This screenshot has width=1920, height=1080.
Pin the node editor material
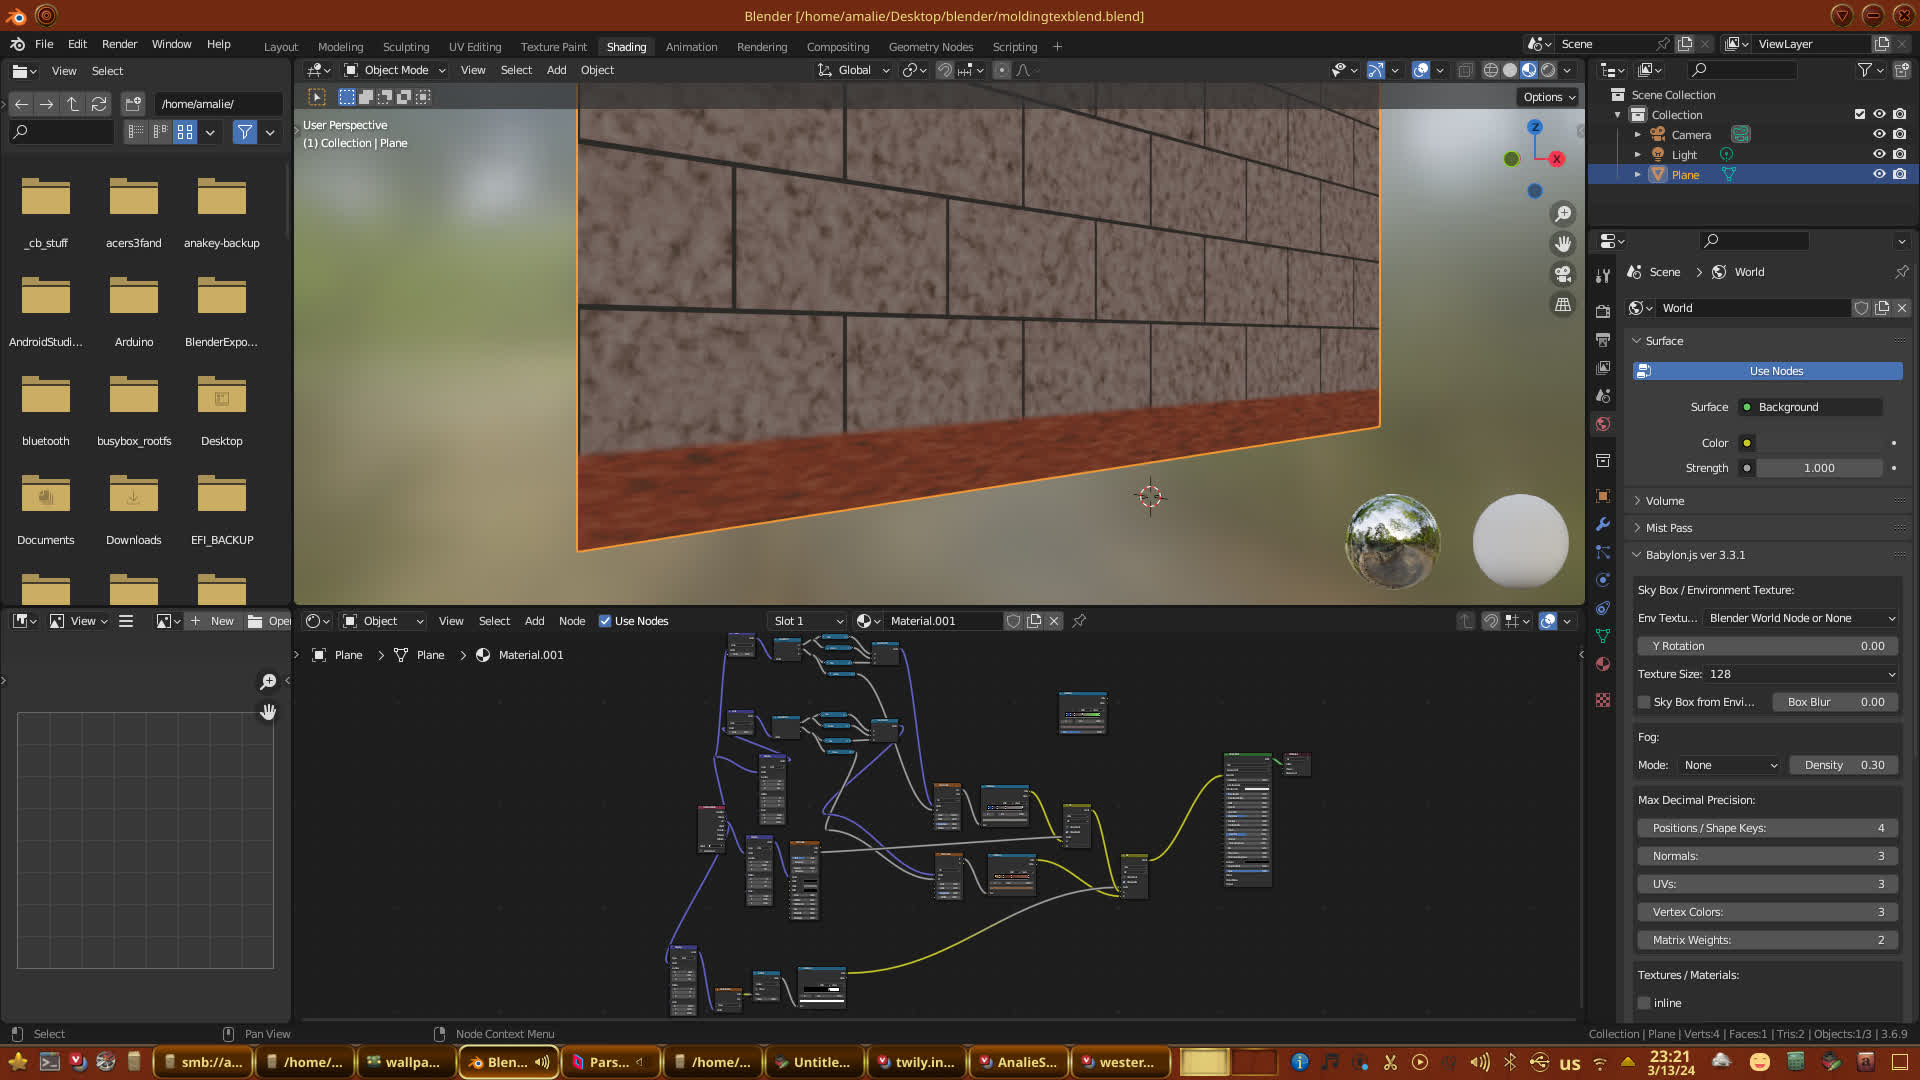(x=1079, y=621)
